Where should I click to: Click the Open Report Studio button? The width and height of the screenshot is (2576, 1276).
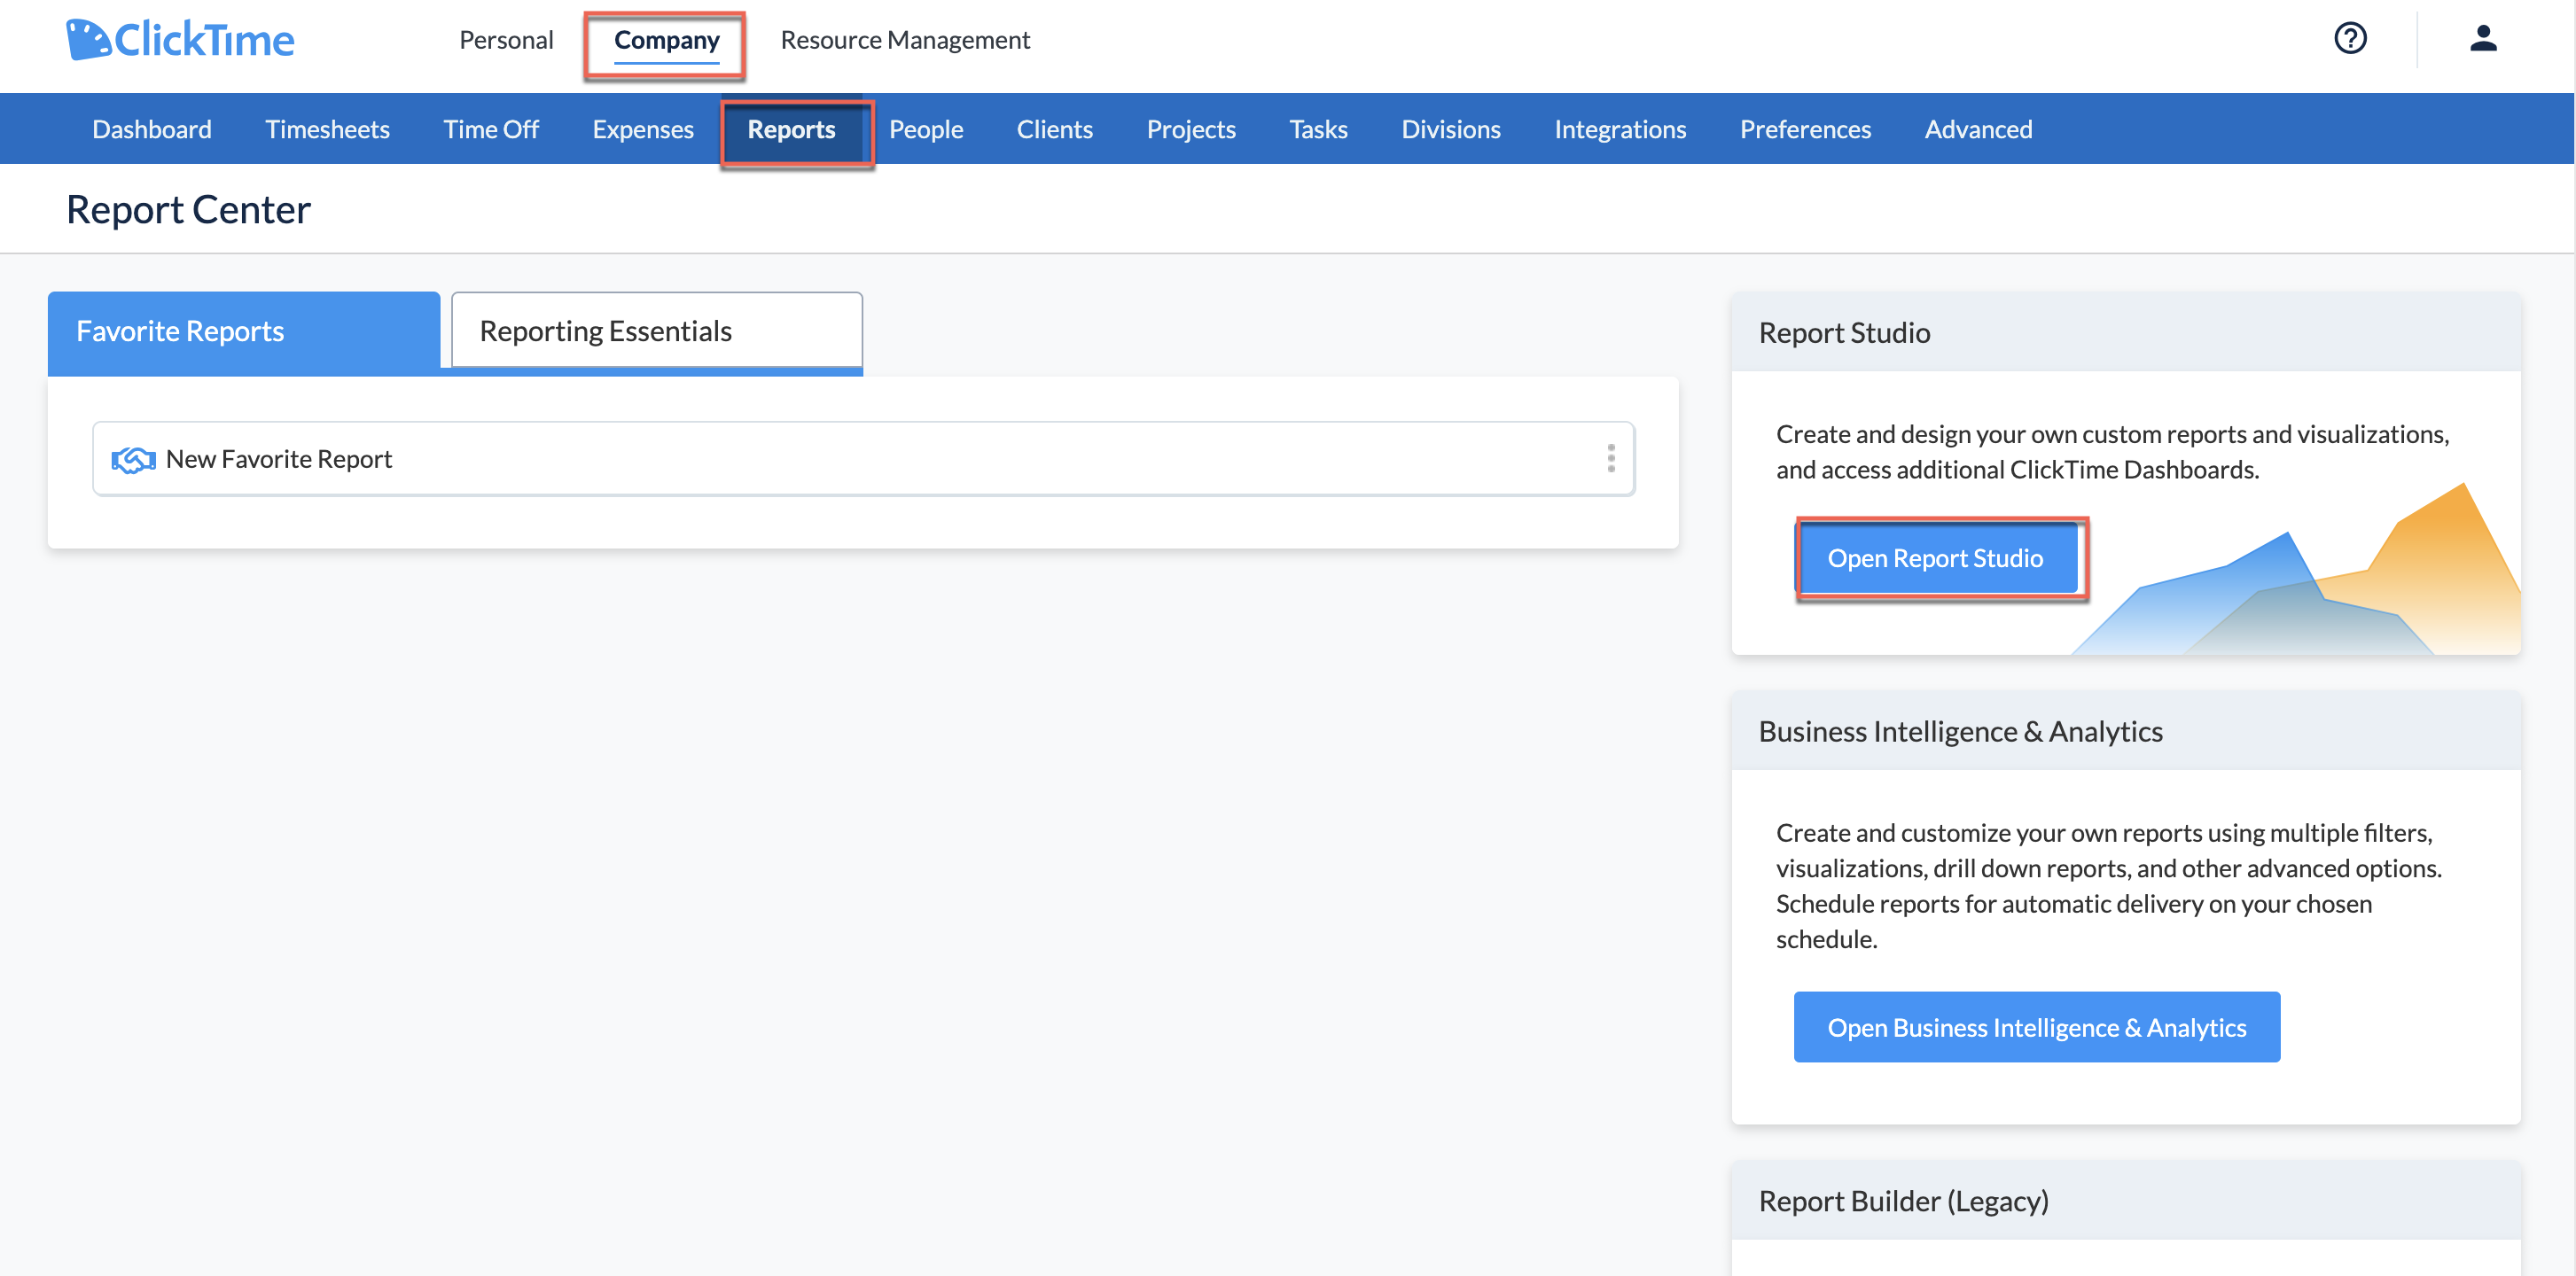coord(1935,558)
